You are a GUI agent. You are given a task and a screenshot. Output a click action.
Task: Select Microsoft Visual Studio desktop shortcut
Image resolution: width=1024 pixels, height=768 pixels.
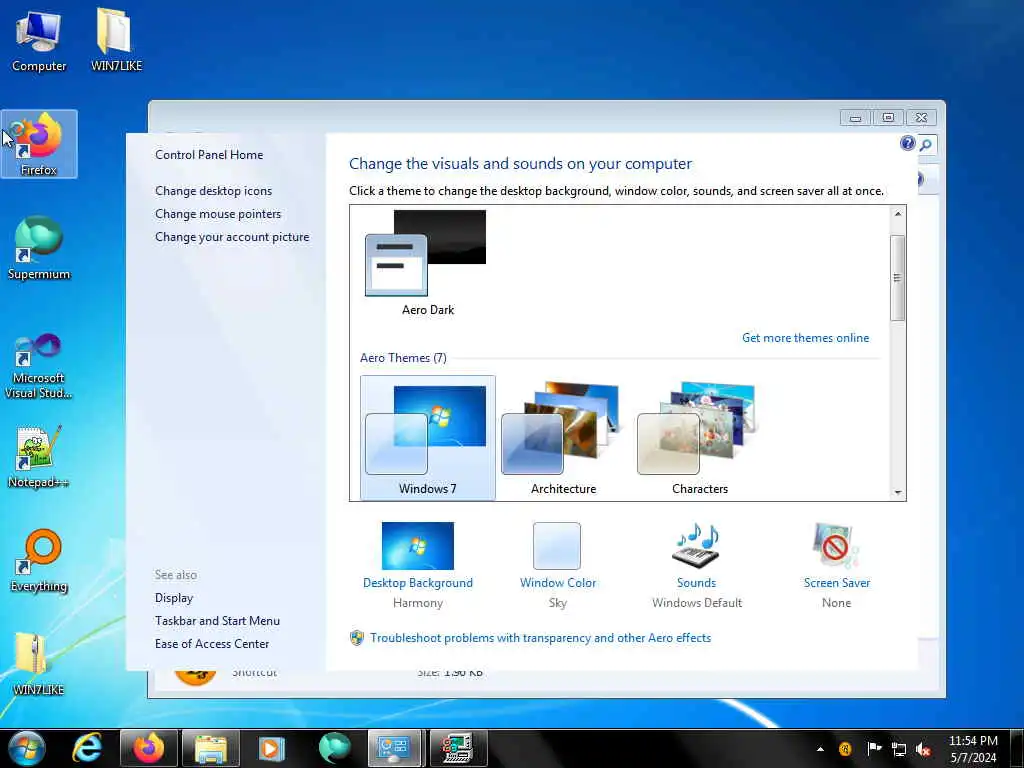pyautogui.click(x=39, y=366)
